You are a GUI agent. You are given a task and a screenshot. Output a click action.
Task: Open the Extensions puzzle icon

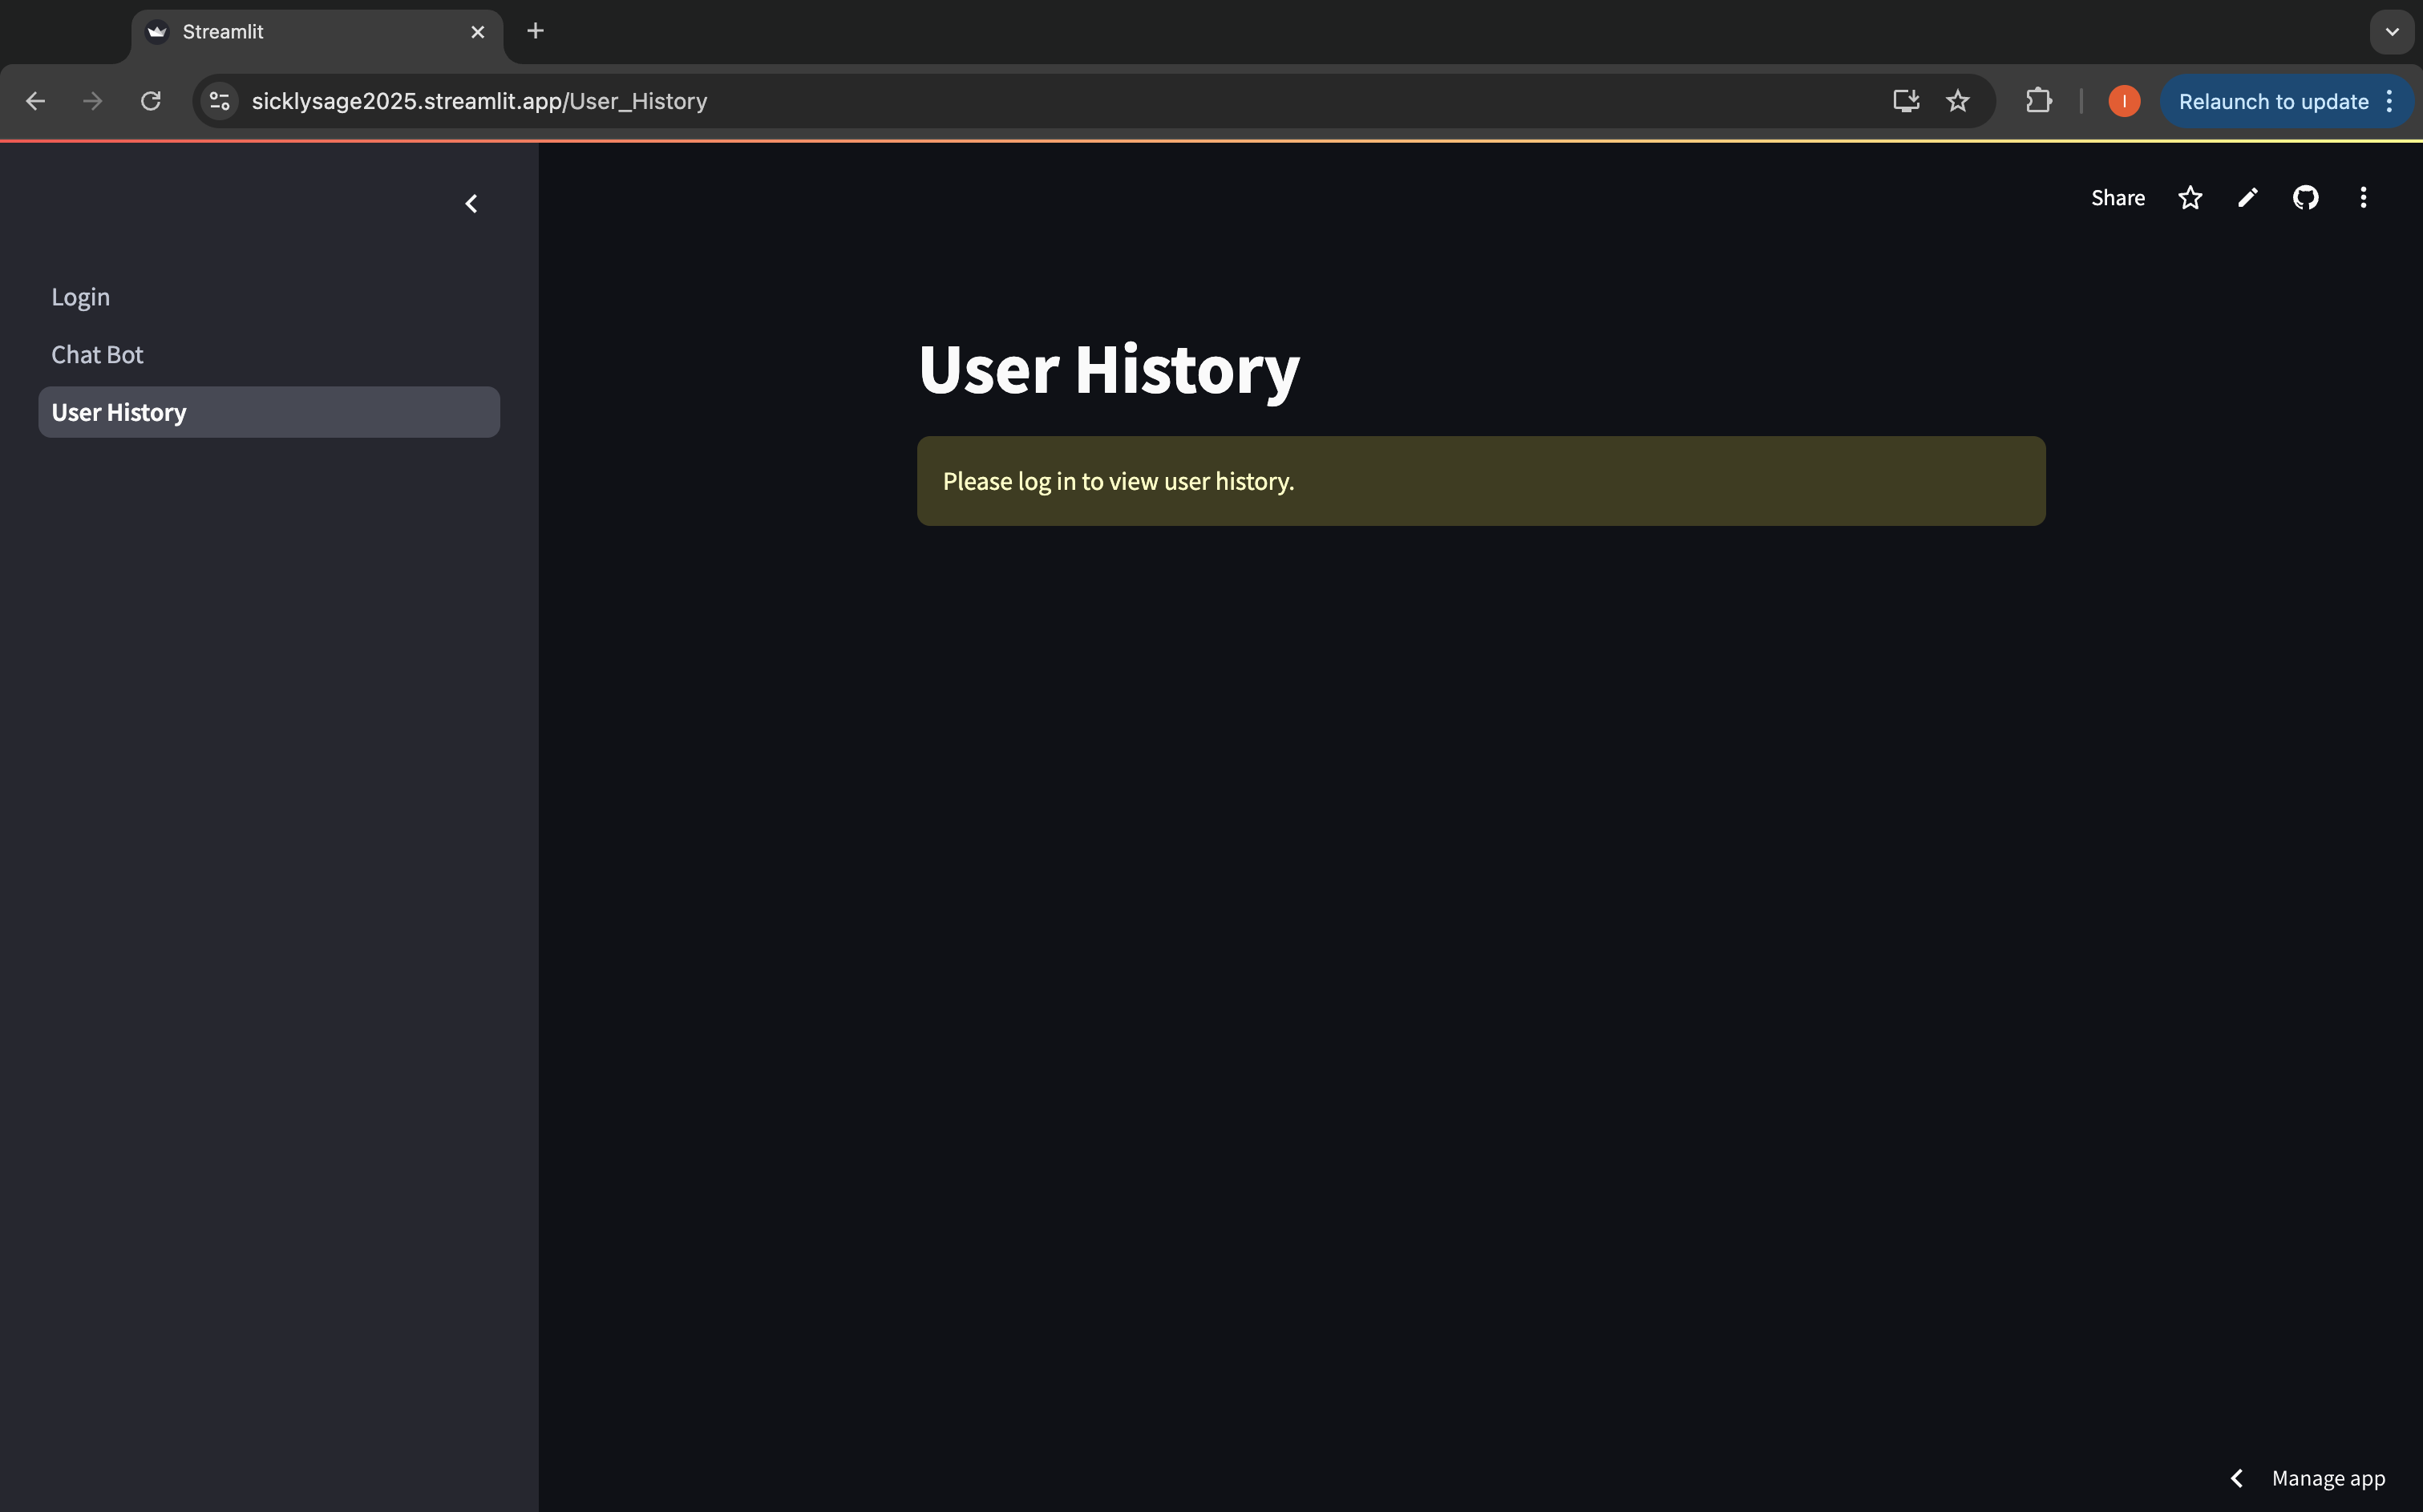point(2038,101)
